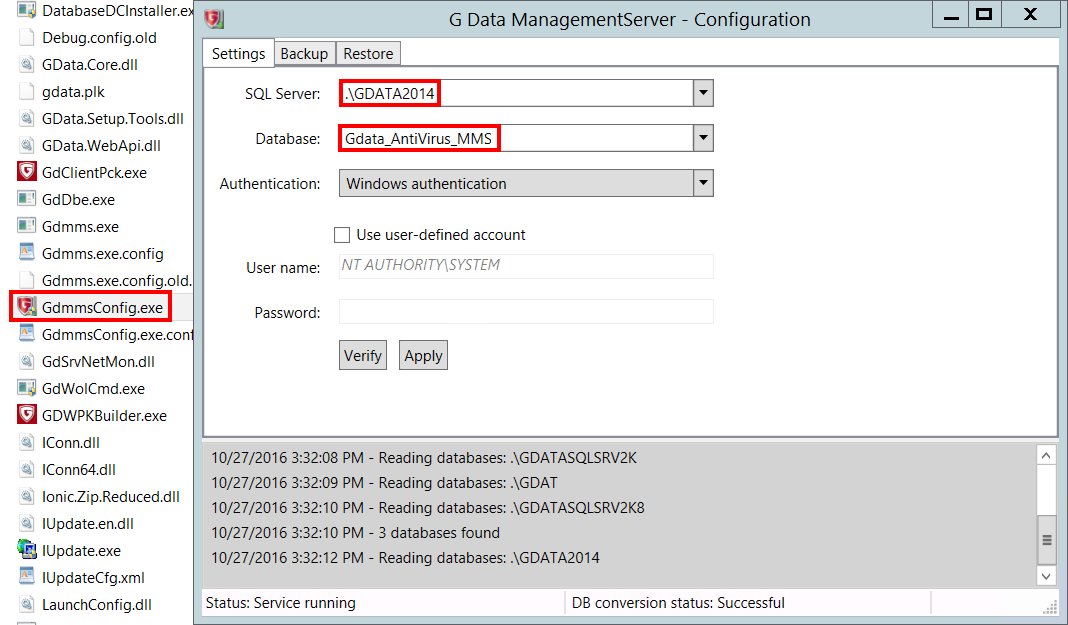Select the IUpdate.exe file name
This screenshot has height=625, width=1068.
point(81,551)
